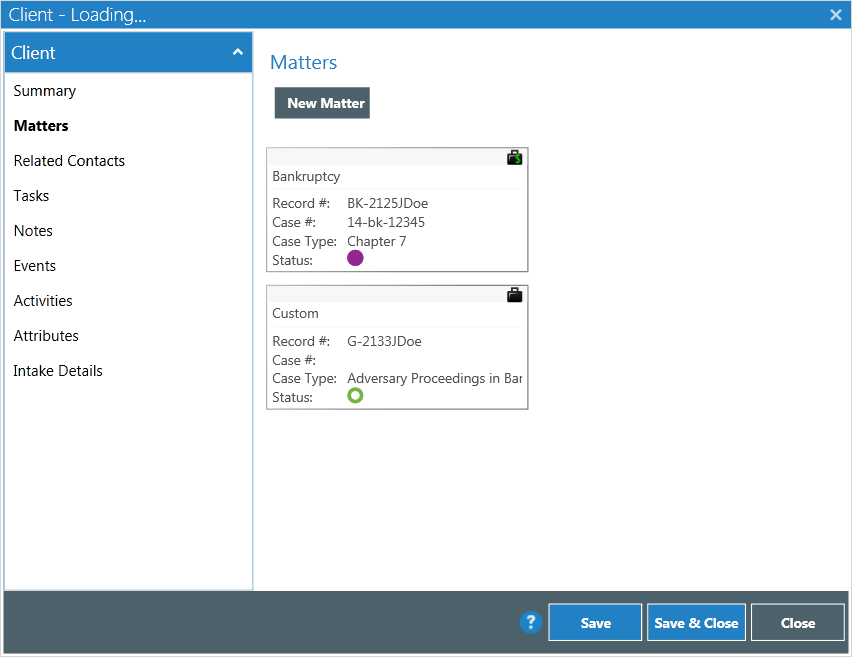The width and height of the screenshot is (852, 657).
Task: Go to the Tasks section
Action: [31, 195]
